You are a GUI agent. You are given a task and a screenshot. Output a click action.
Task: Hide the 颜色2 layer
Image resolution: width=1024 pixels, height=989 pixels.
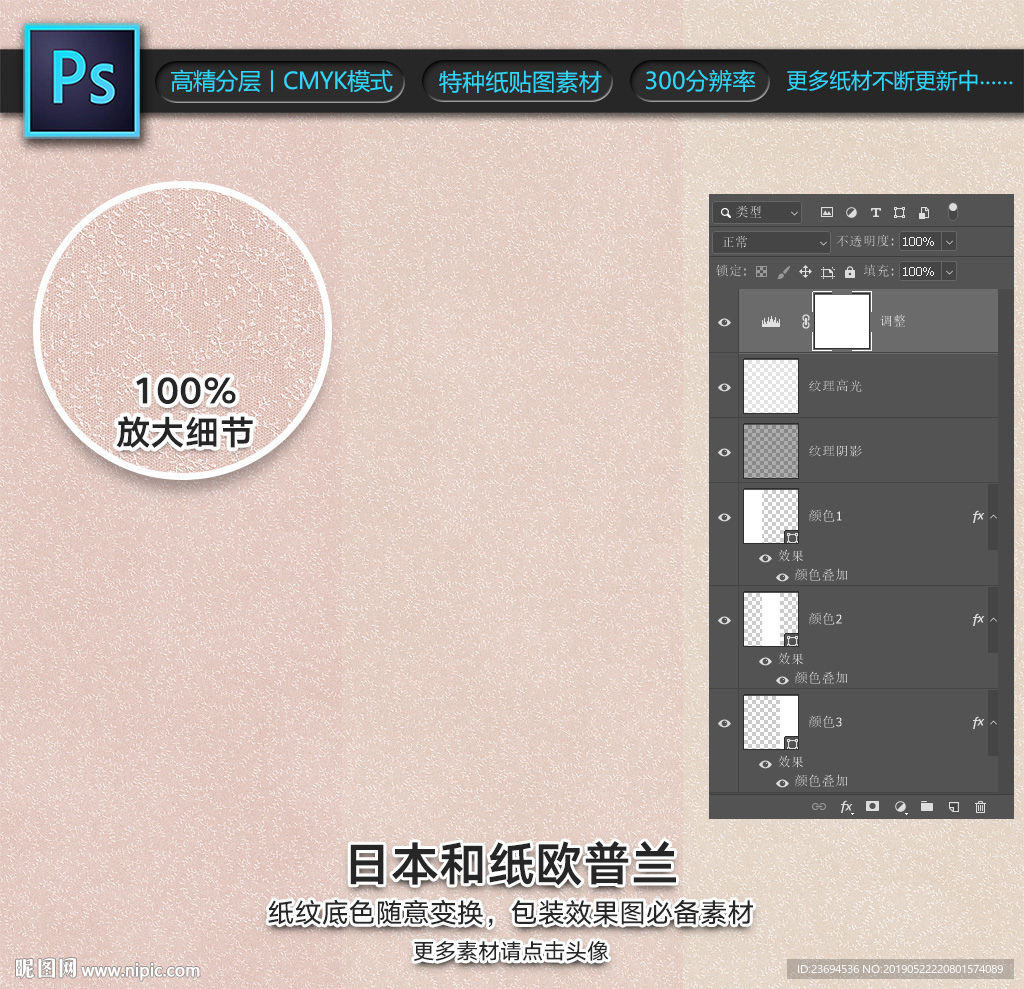[724, 620]
